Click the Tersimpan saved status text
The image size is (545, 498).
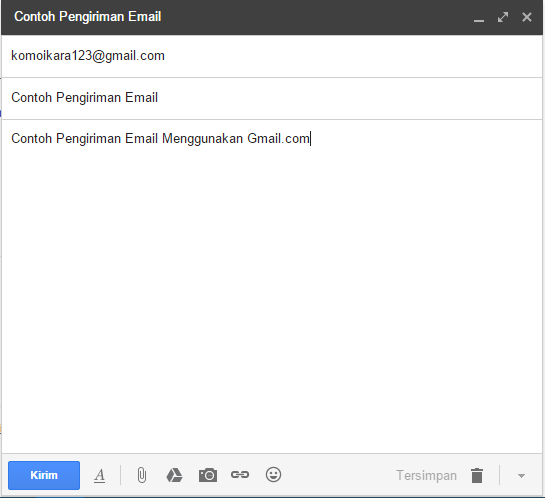pos(426,475)
